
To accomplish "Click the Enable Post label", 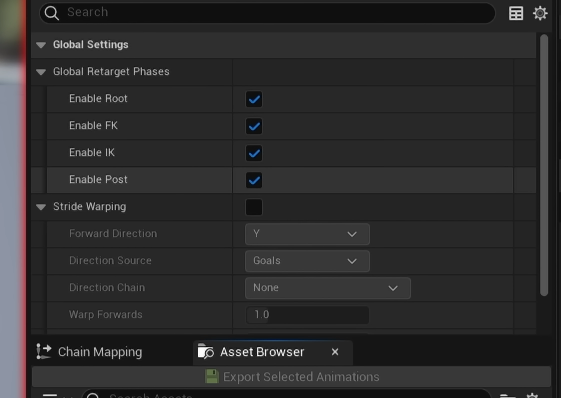I will 98,179.
